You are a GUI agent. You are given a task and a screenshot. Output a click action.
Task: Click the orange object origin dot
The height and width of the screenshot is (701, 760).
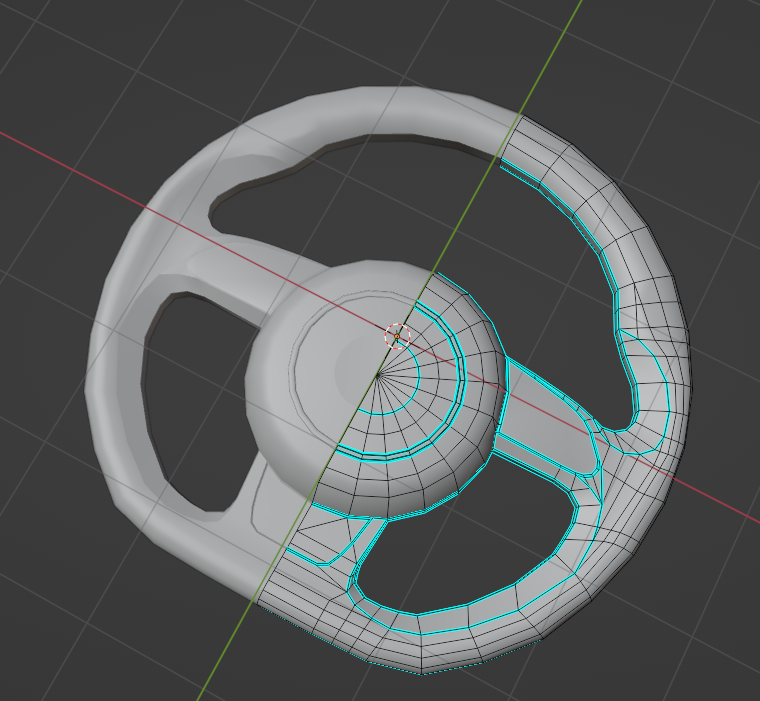click(x=397, y=336)
